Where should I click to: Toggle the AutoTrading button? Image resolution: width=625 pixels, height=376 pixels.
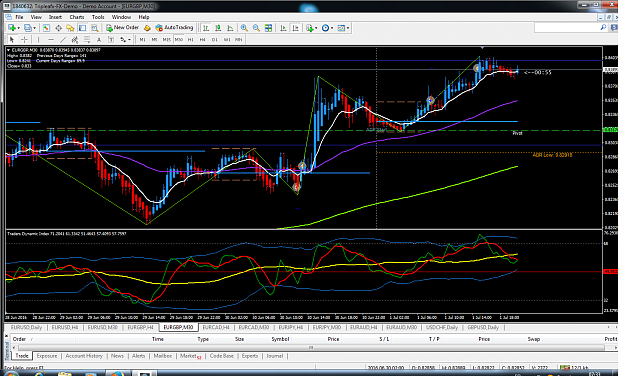click(x=174, y=28)
